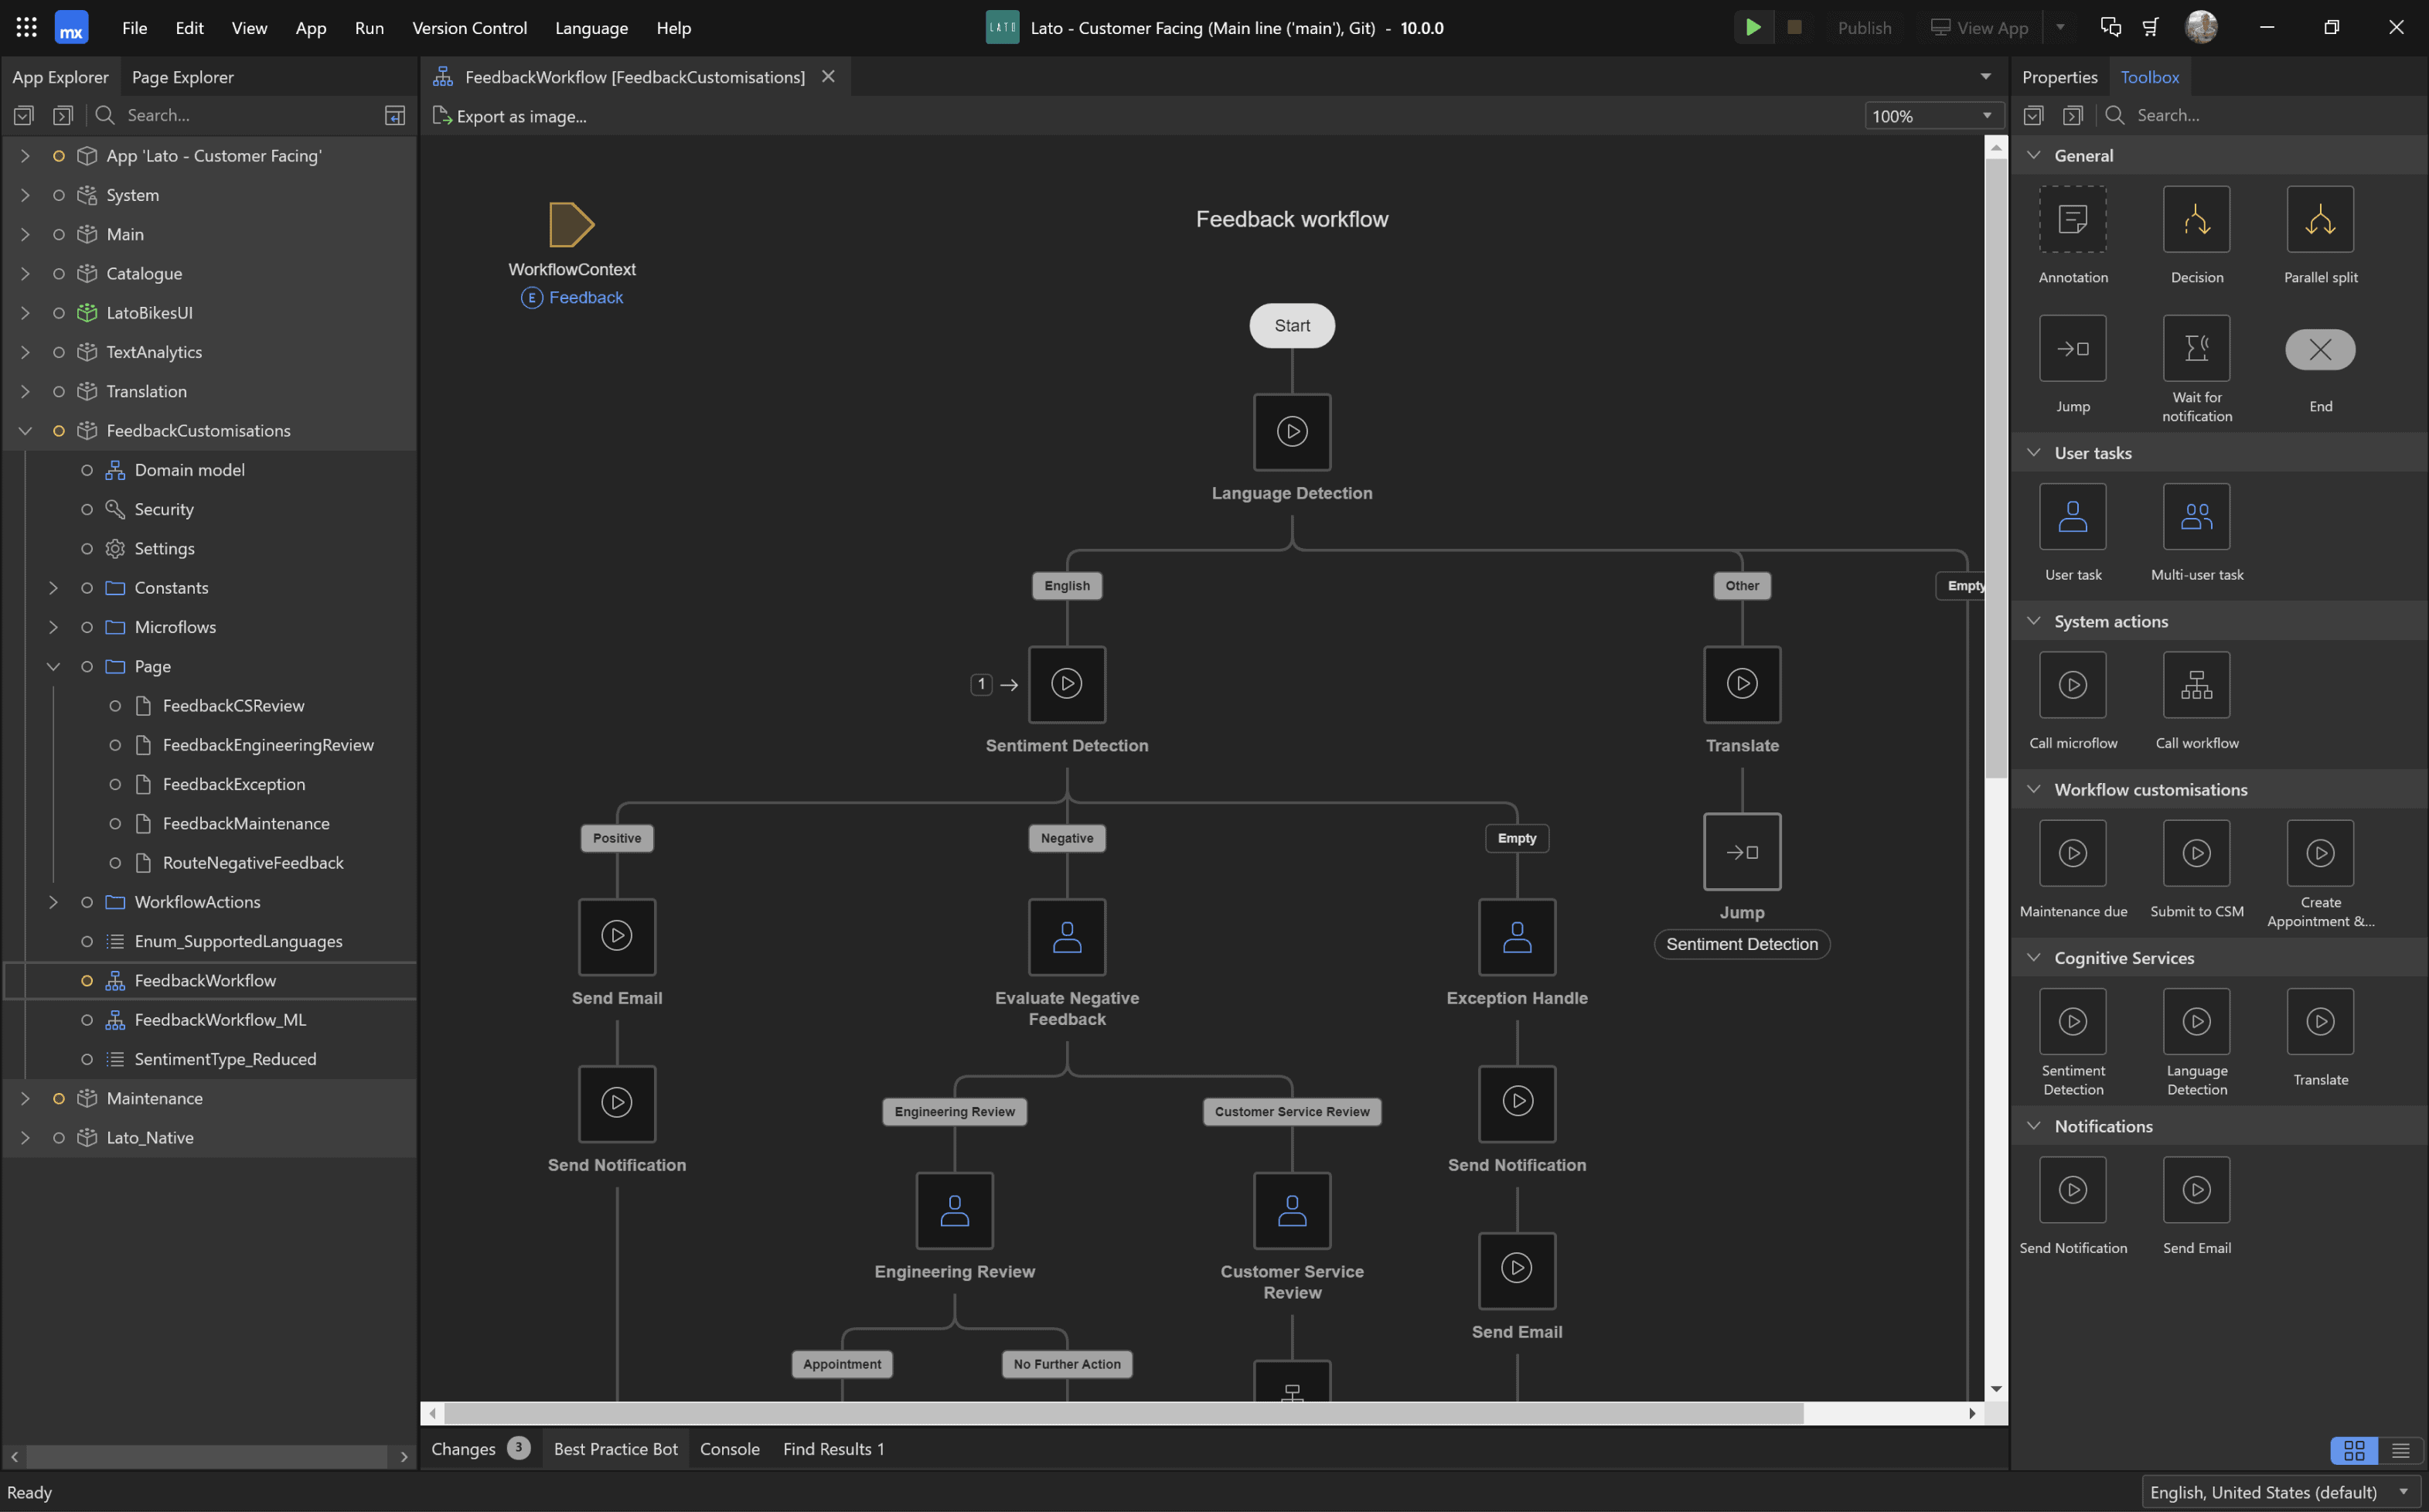Expand the Microflows folder
Image resolution: width=2429 pixels, height=1512 pixels.
[53, 627]
